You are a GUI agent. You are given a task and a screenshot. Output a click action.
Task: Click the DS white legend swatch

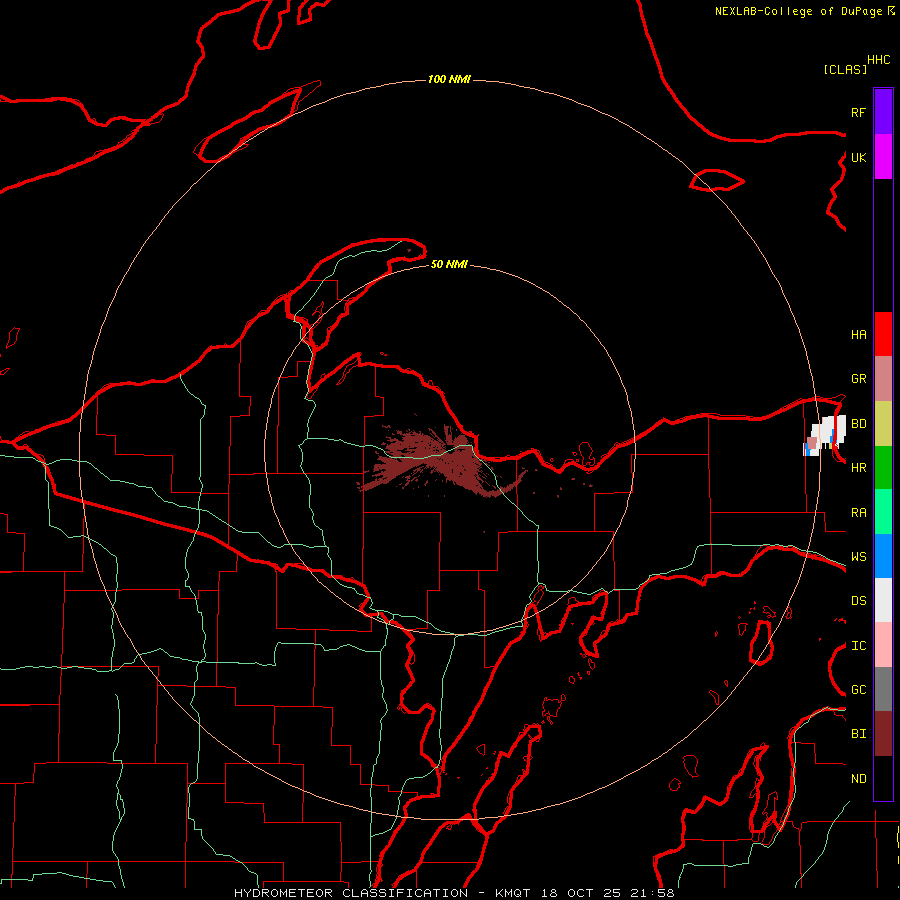point(883,600)
